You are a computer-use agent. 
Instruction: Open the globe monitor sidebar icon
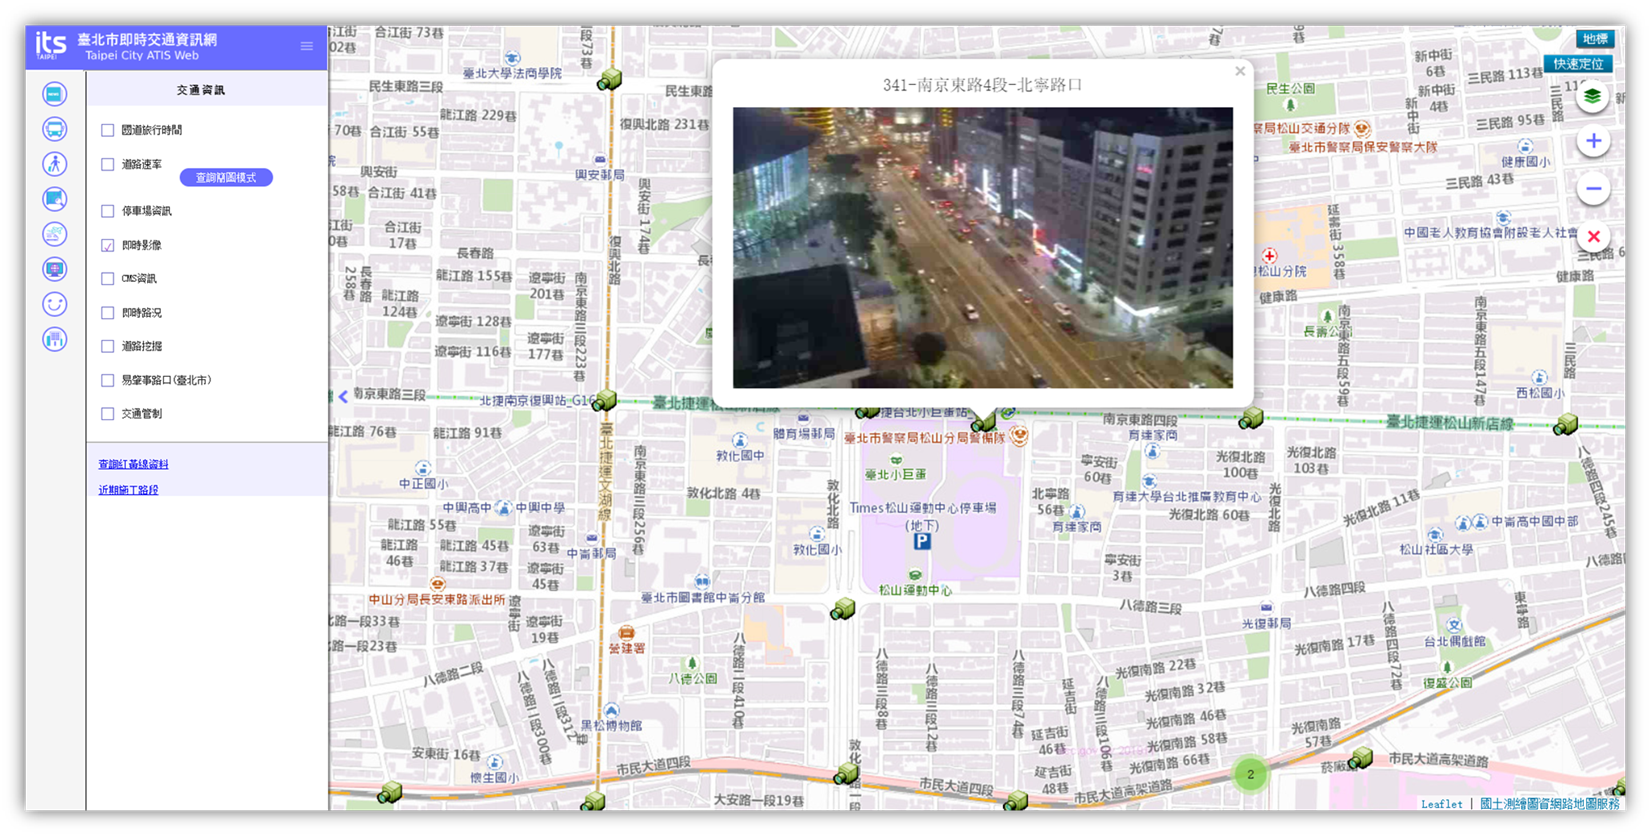click(x=55, y=269)
